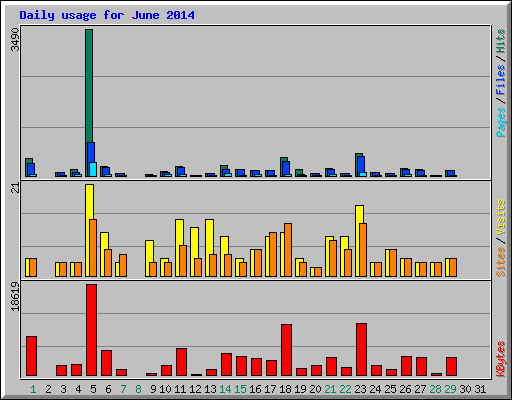Click the day 31 label on x-axis
Viewport: 512px width, 400px height.
pos(480,389)
